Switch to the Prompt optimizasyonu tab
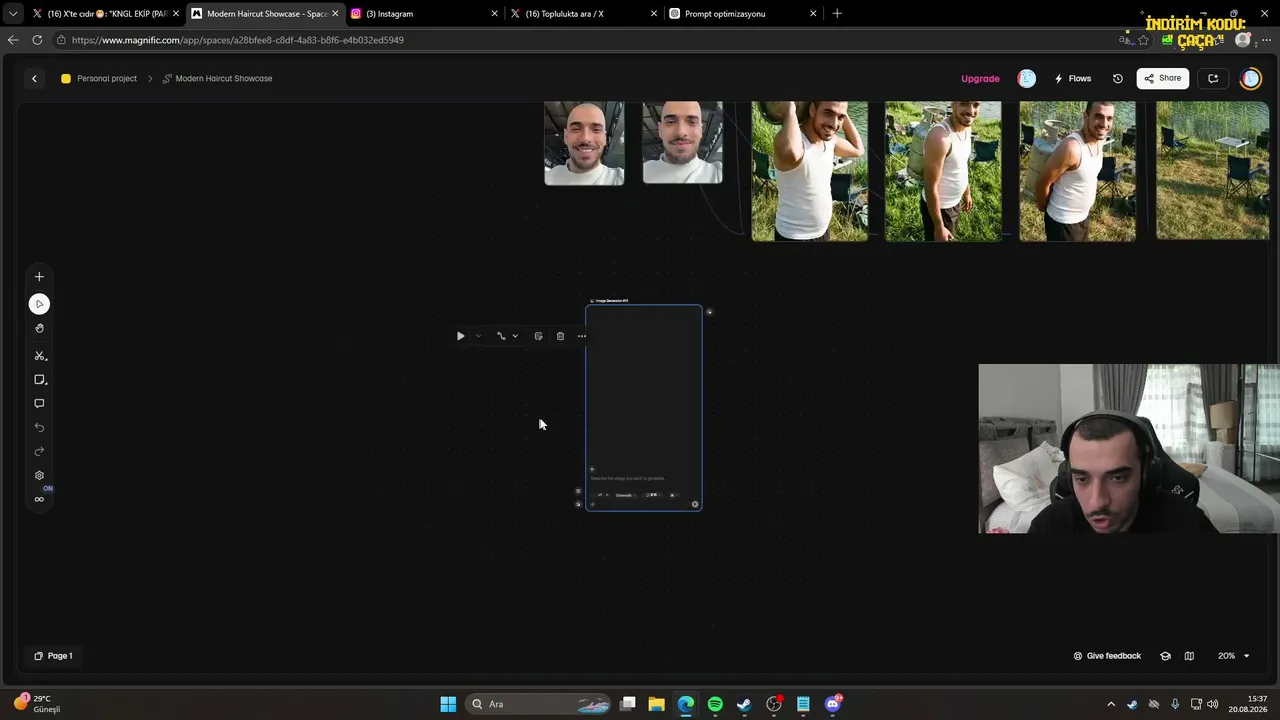The image size is (1280, 720). [x=742, y=14]
